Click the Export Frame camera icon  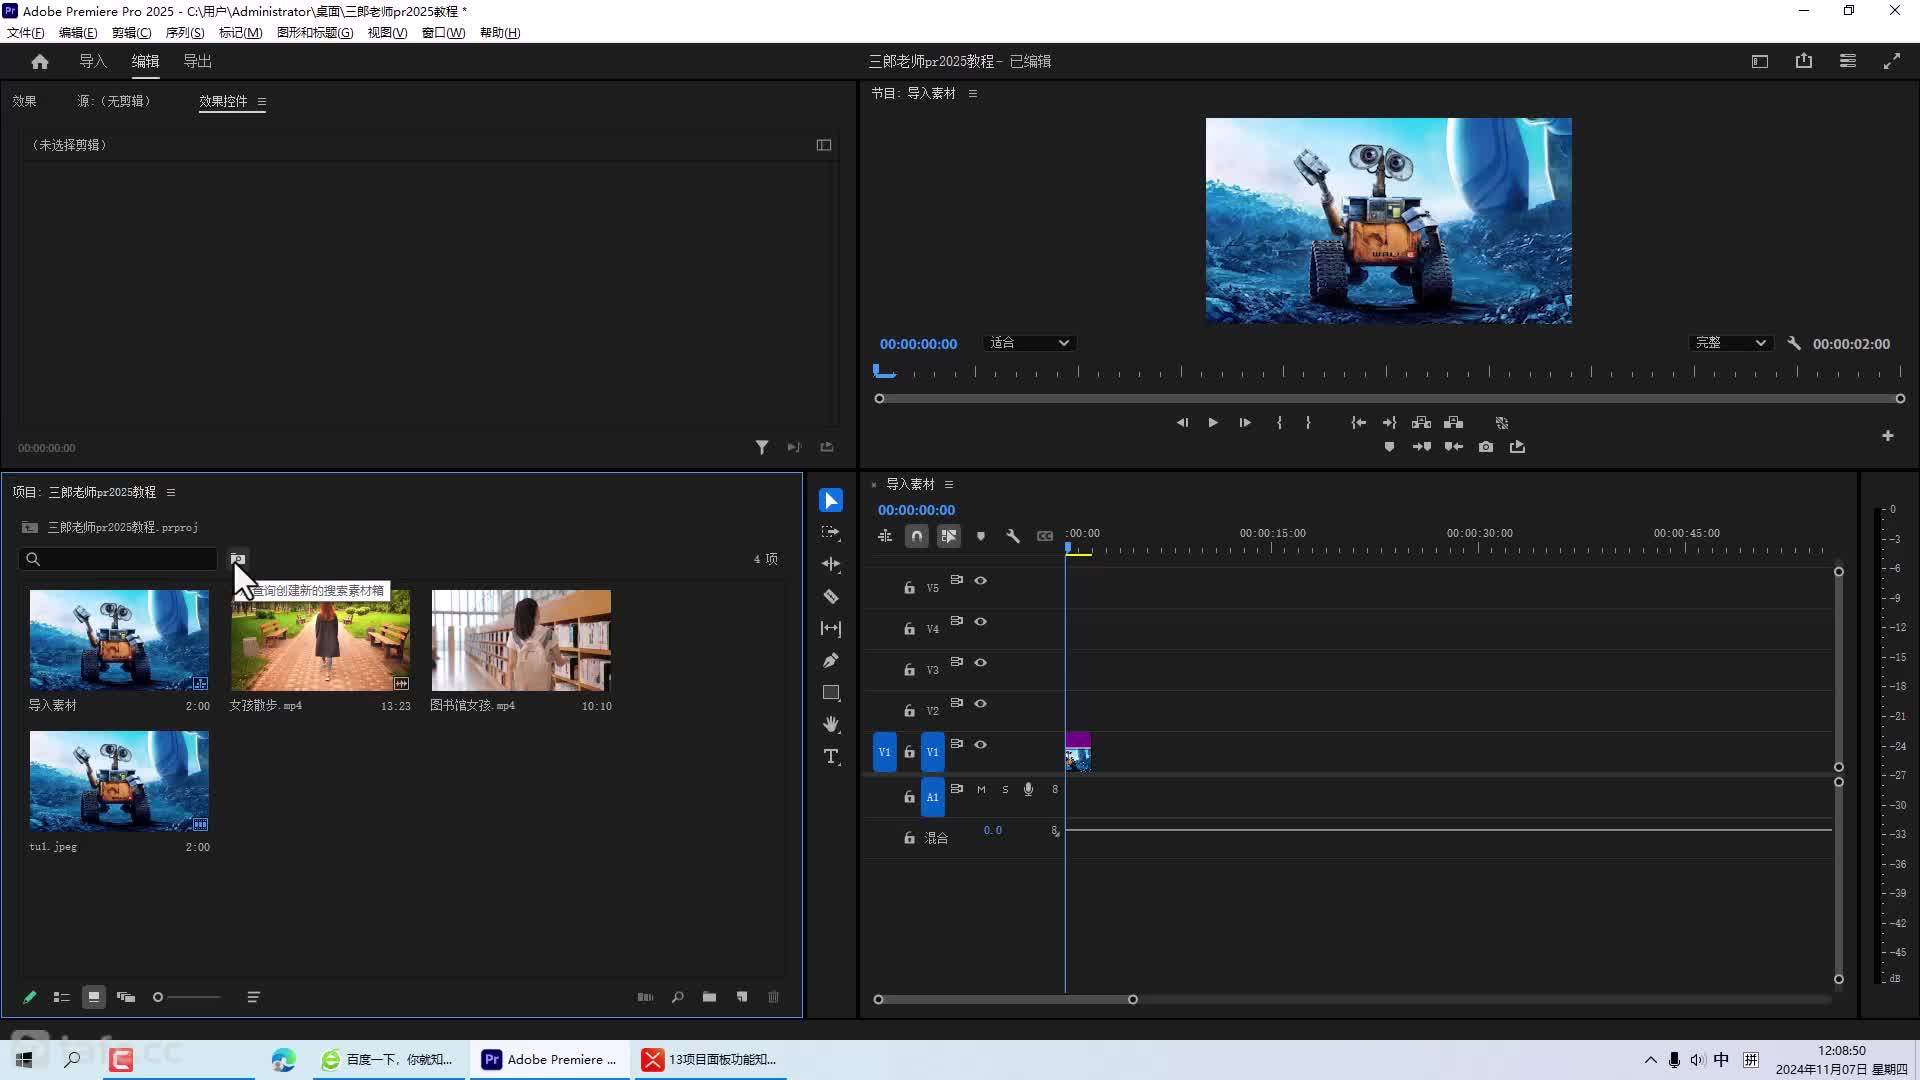coord(1486,447)
